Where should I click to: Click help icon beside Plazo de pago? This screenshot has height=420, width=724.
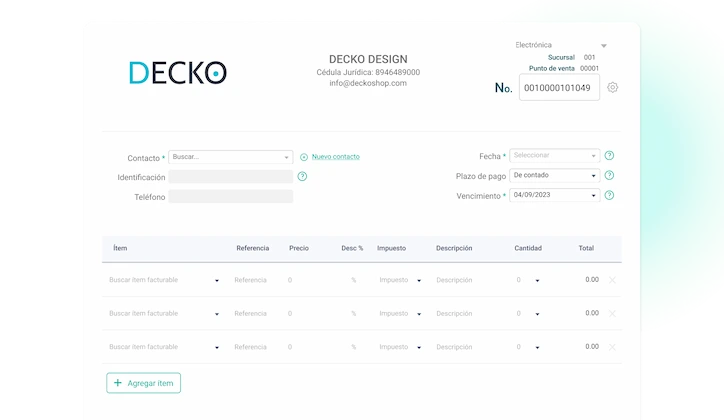(x=609, y=175)
